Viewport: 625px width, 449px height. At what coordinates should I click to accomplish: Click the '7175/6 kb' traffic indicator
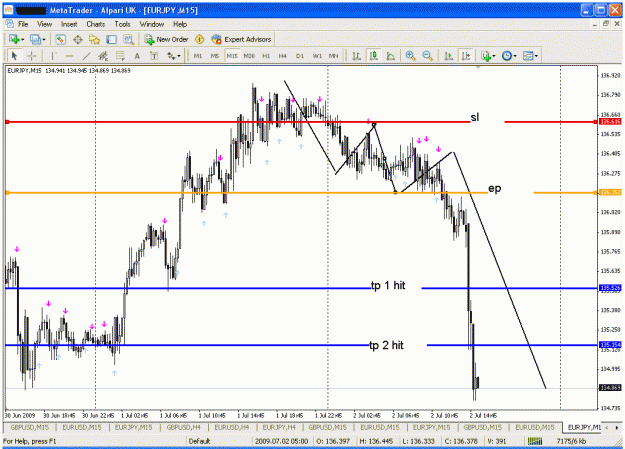pyautogui.click(x=571, y=441)
